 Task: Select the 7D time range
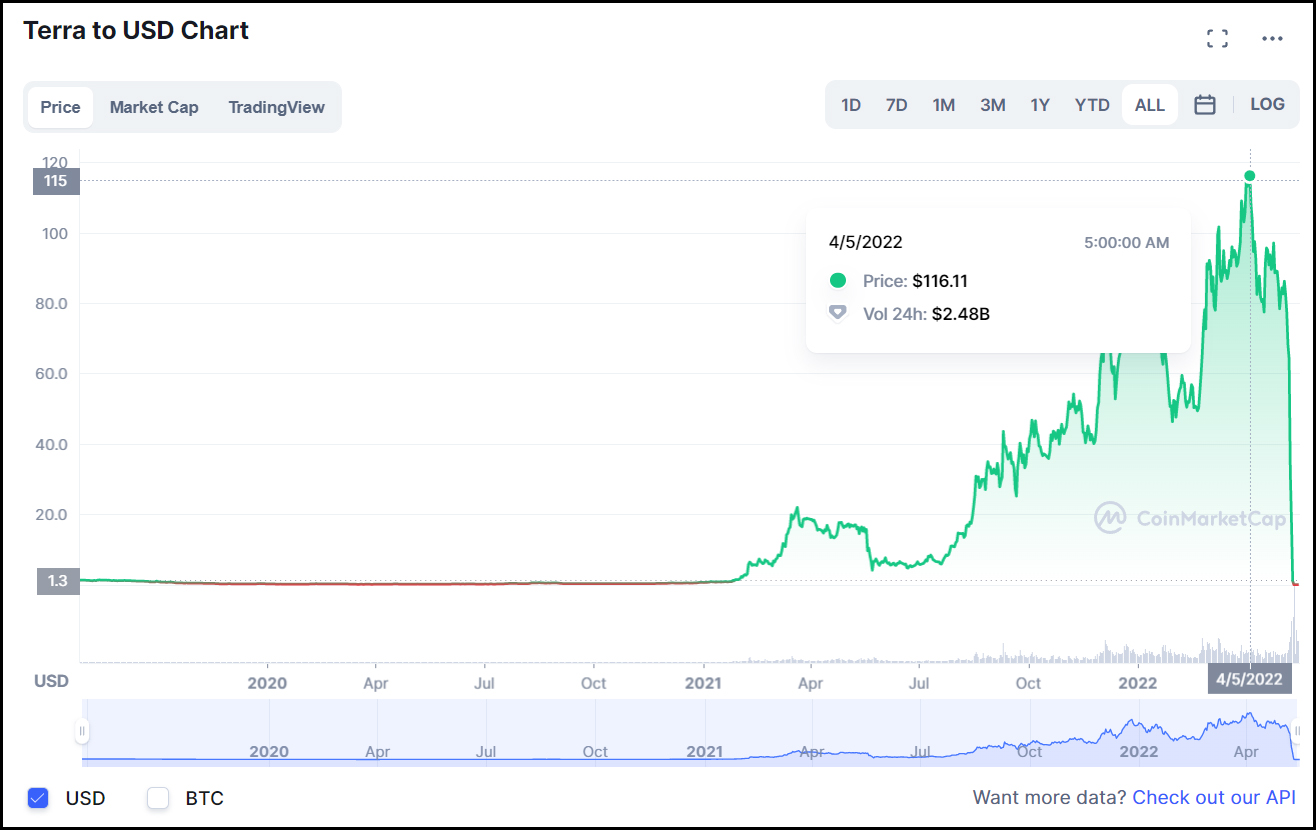click(x=896, y=103)
